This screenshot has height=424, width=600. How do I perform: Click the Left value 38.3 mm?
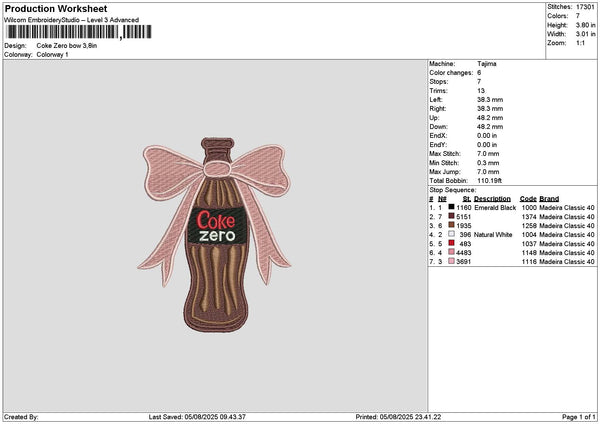[490, 100]
